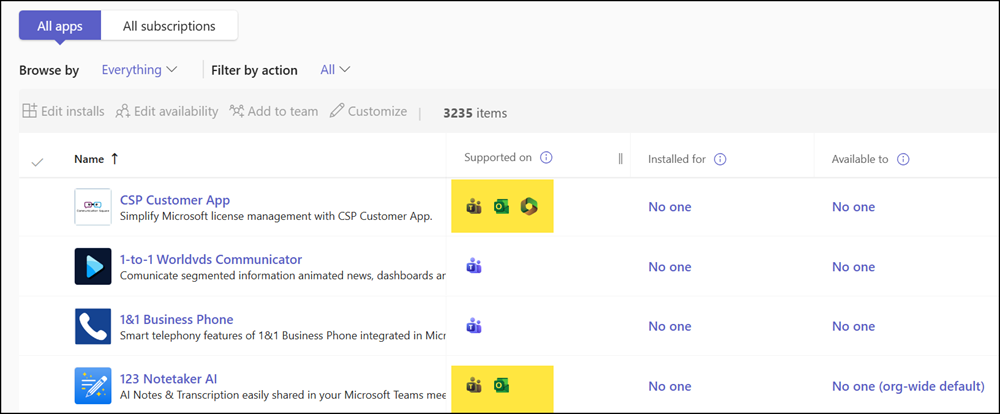This screenshot has width=1000, height=414.
Task: Click Available to No one, CSP Customer App
Action: pyautogui.click(x=853, y=207)
